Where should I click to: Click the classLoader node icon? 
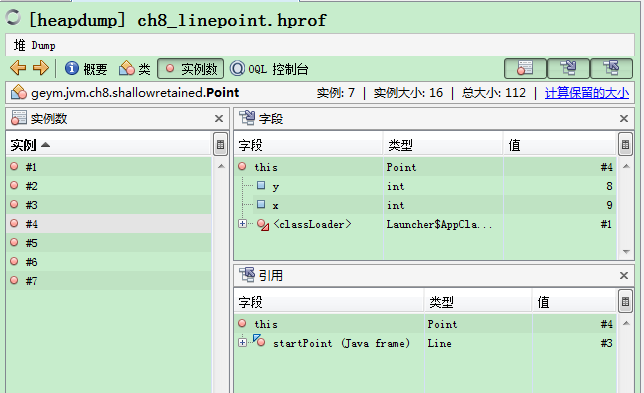coord(263,225)
